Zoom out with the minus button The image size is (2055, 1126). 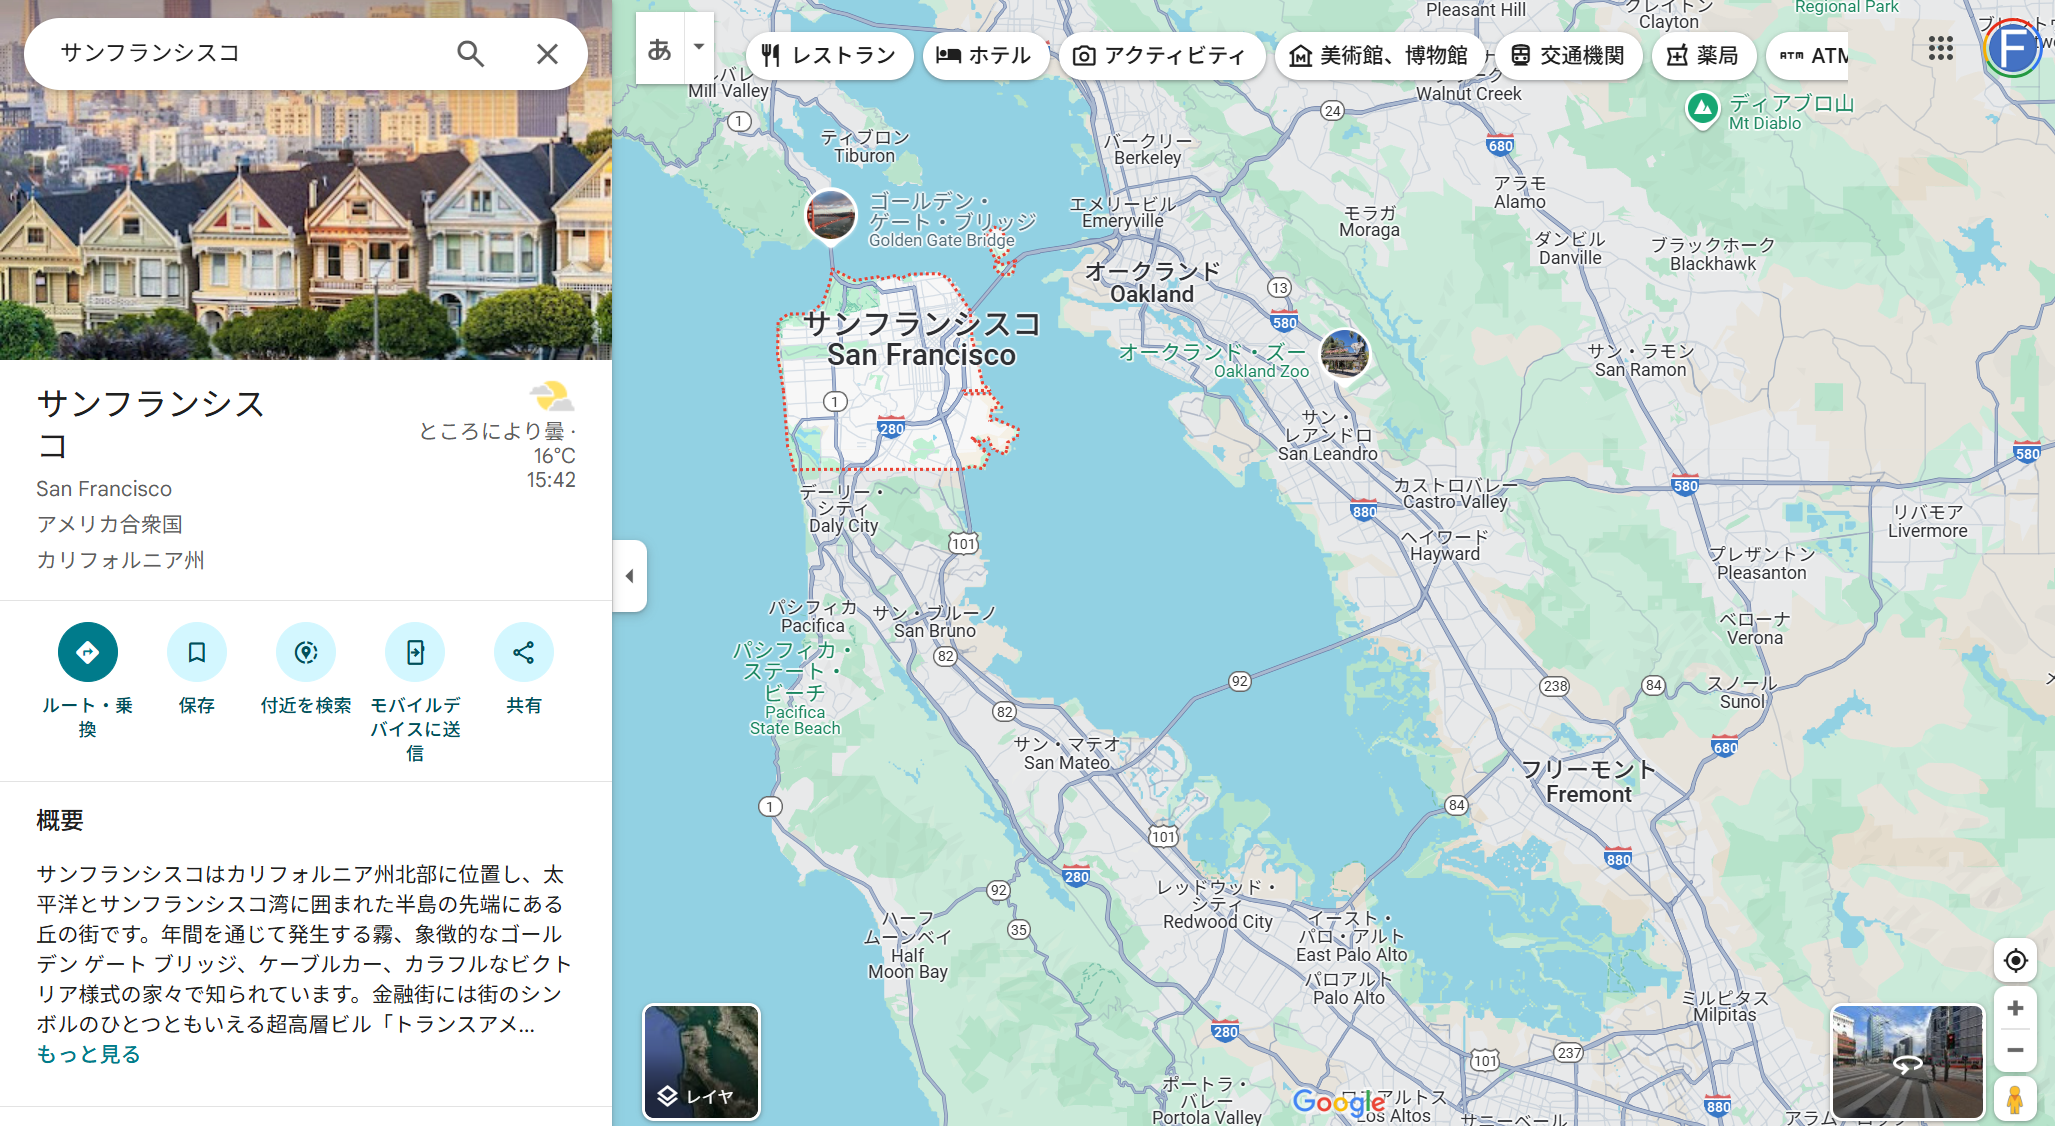click(x=2015, y=1050)
